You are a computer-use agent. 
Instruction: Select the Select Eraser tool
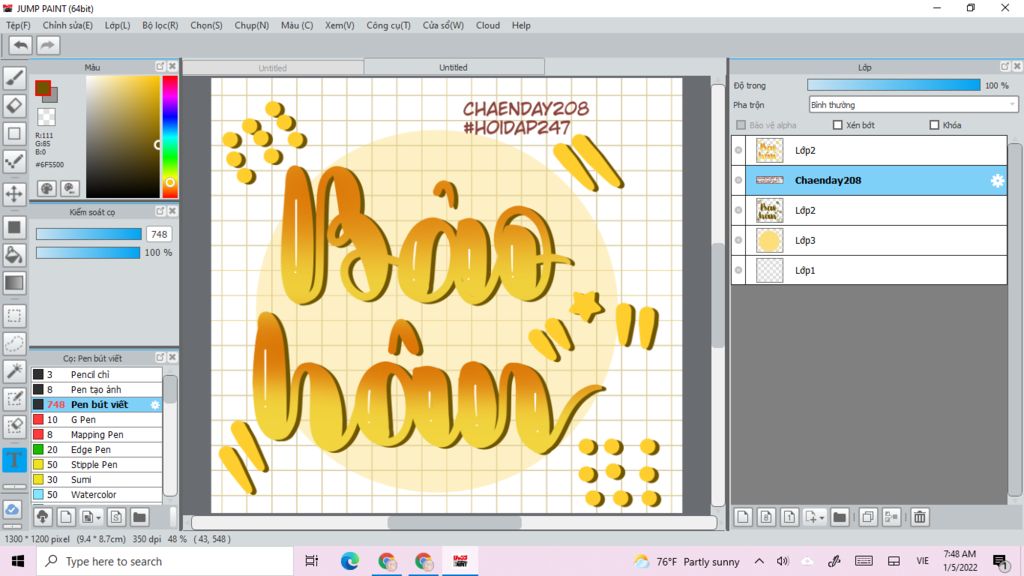14,427
